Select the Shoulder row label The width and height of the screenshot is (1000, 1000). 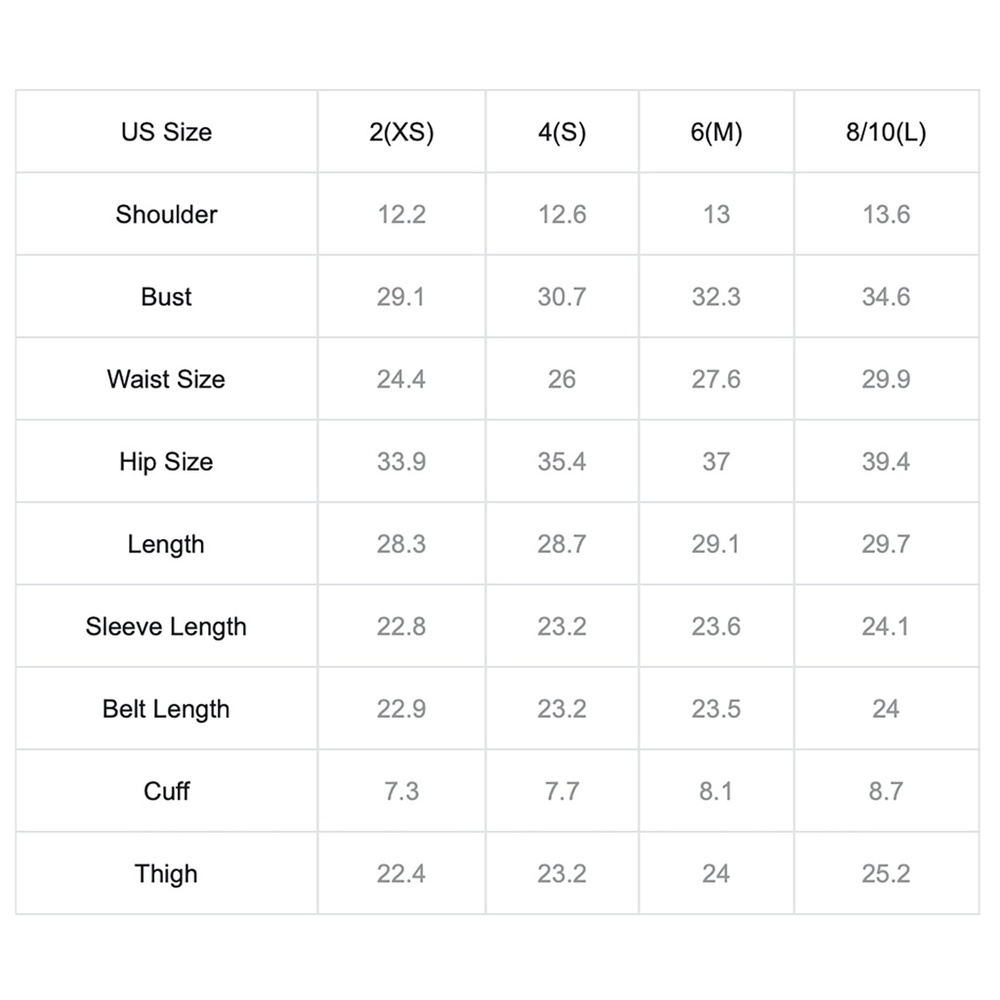point(166,214)
